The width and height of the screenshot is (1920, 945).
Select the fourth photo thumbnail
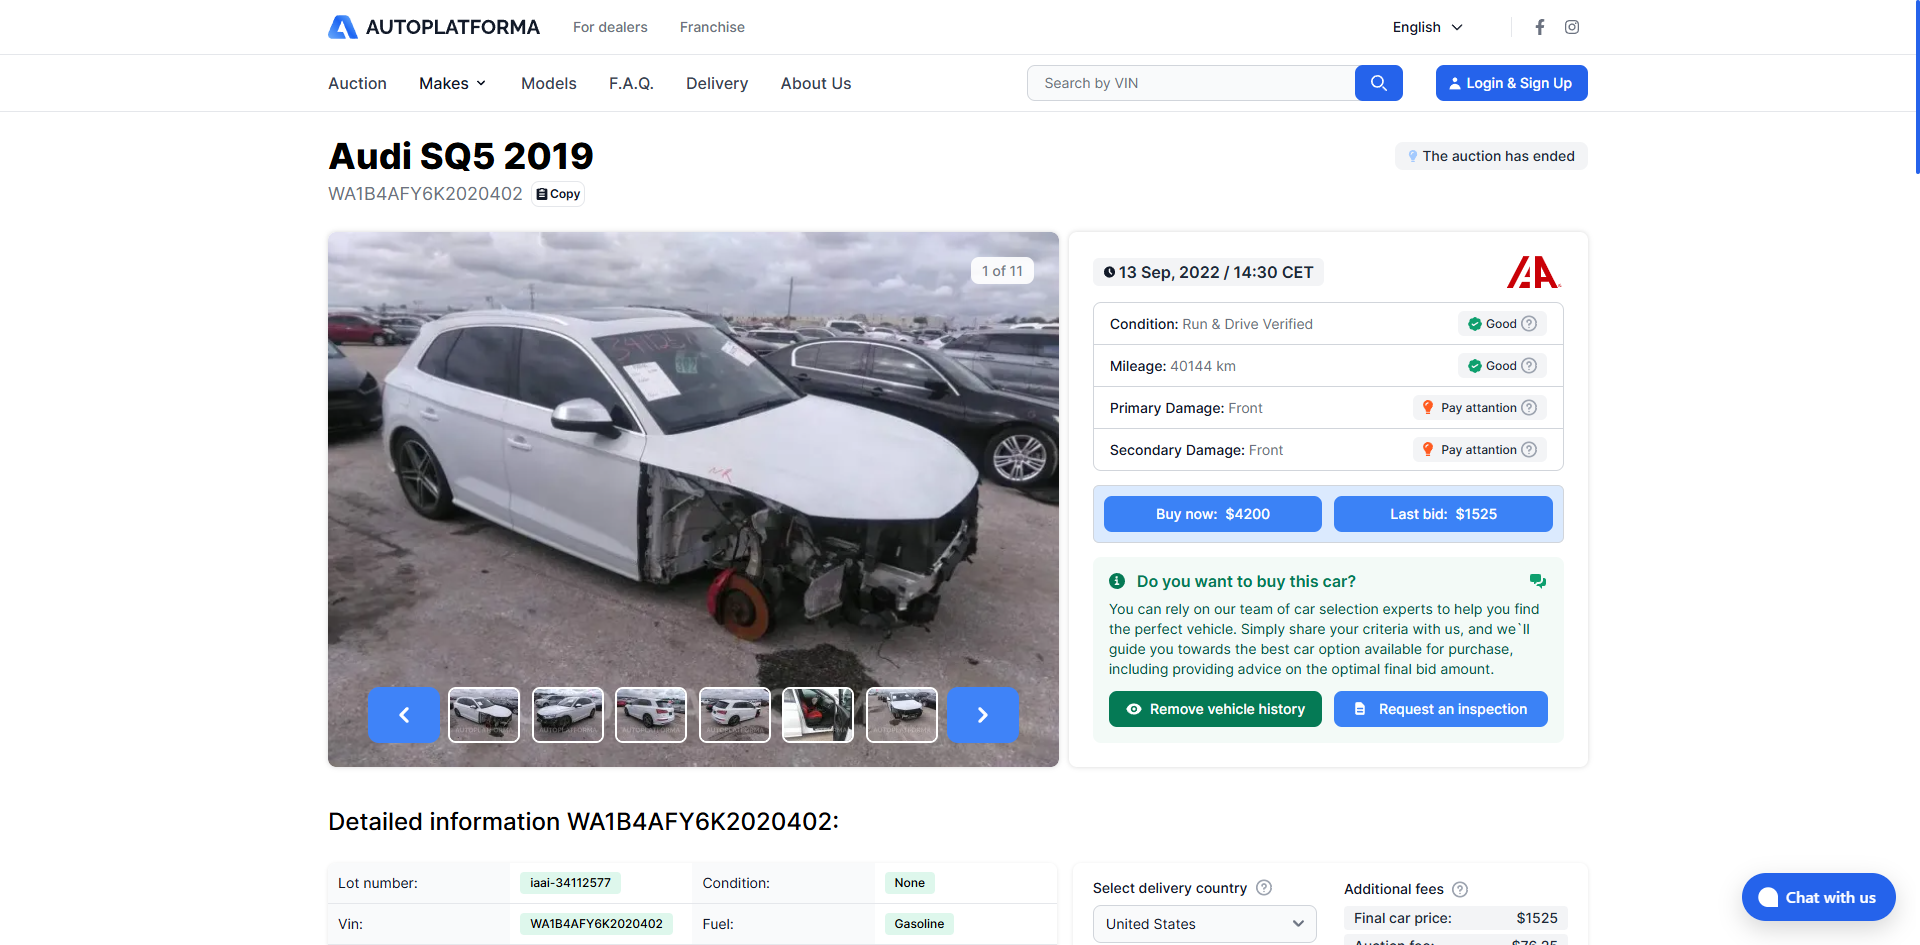coord(735,715)
